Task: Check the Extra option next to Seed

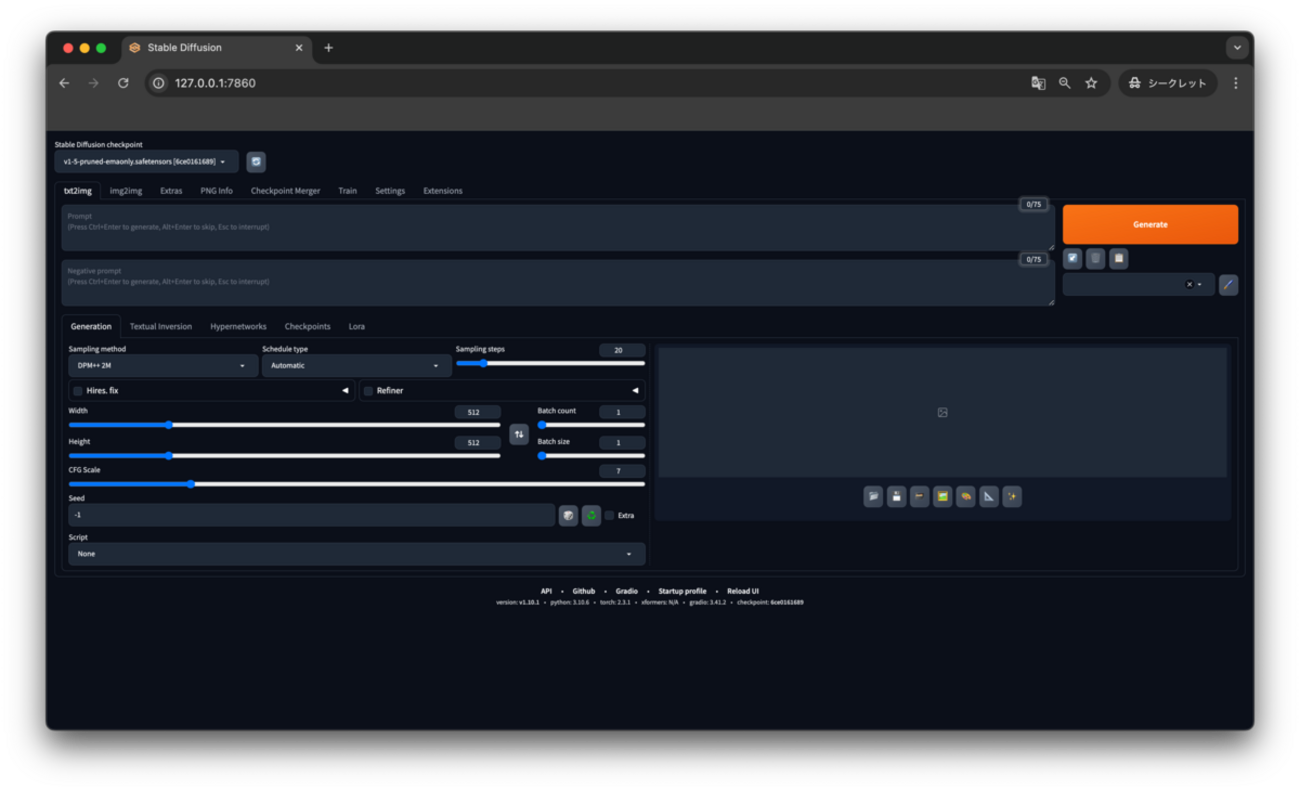Action: click(x=610, y=515)
